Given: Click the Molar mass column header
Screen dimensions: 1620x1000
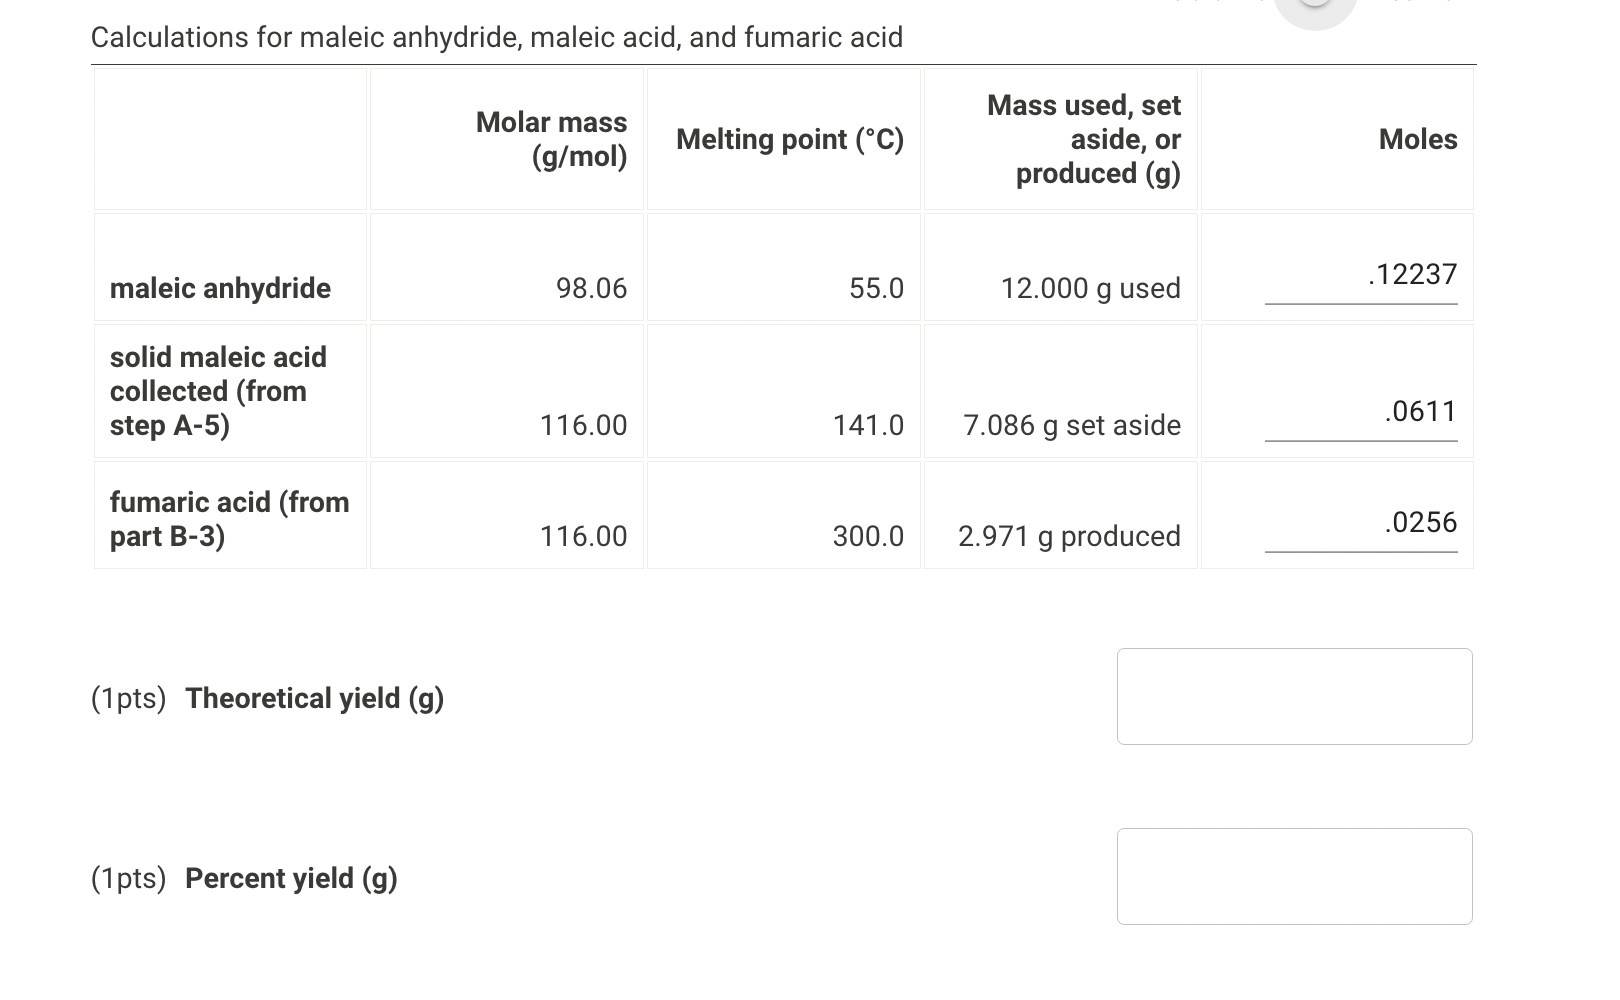Looking at the screenshot, I should [551, 139].
